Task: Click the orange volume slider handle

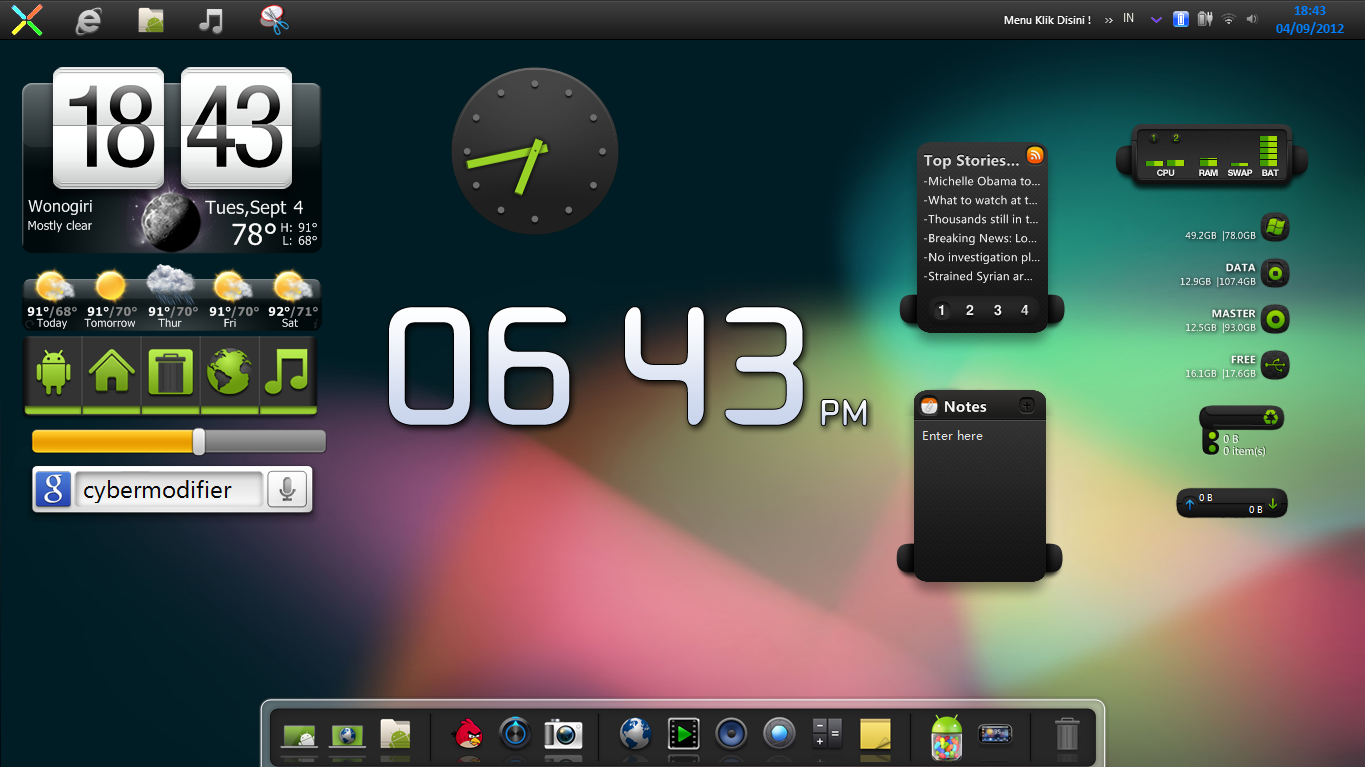Action: click(199, 441)
